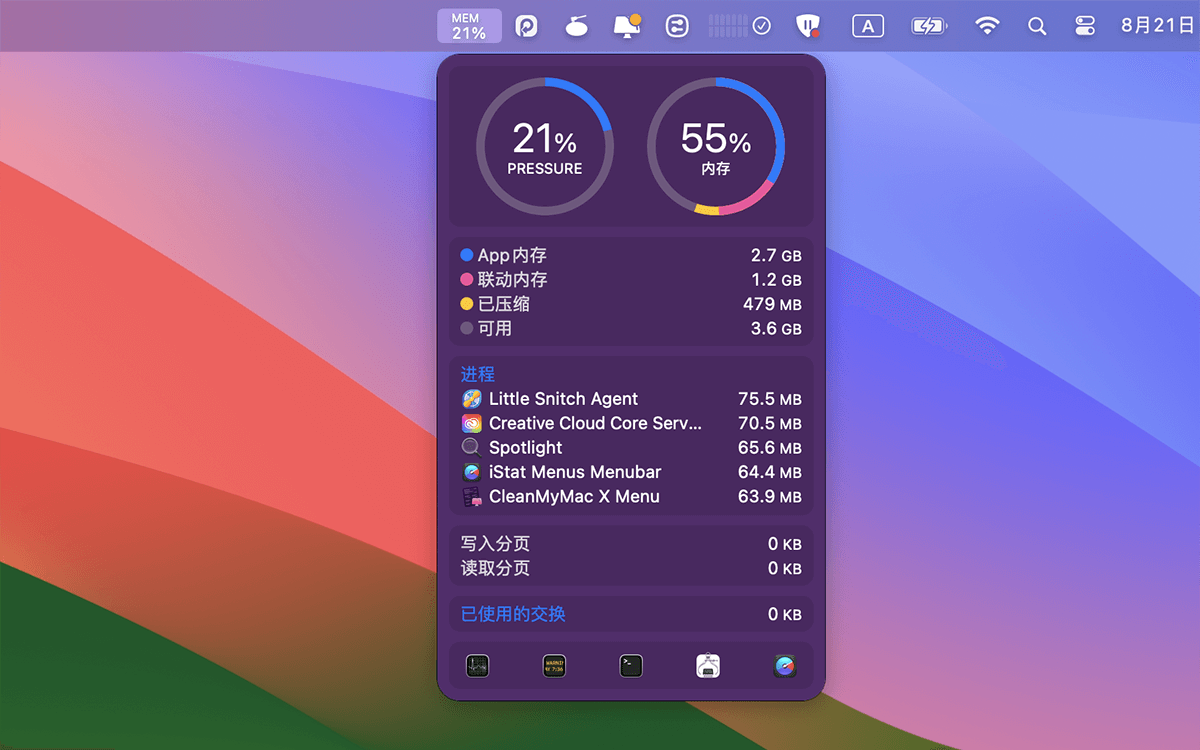Select the Creative Cloud Core Service process

pos(595,423)
